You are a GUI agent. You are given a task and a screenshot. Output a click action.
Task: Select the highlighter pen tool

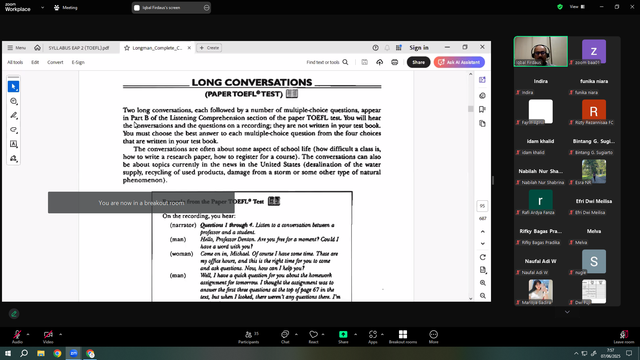[13, 116]
